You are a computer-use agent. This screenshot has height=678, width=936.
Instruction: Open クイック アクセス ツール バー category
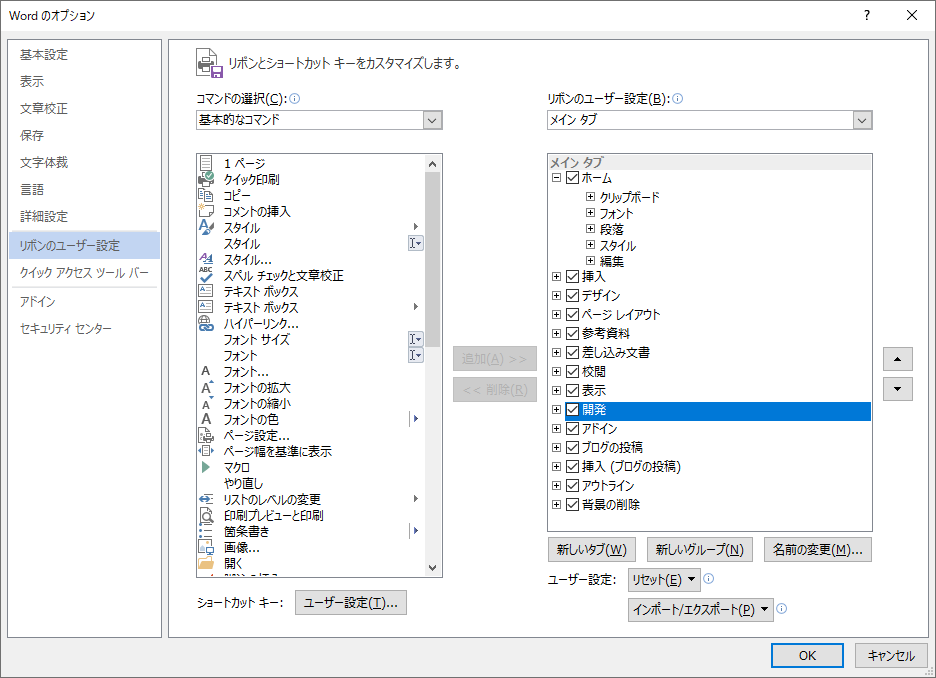[x=84, y=273]
